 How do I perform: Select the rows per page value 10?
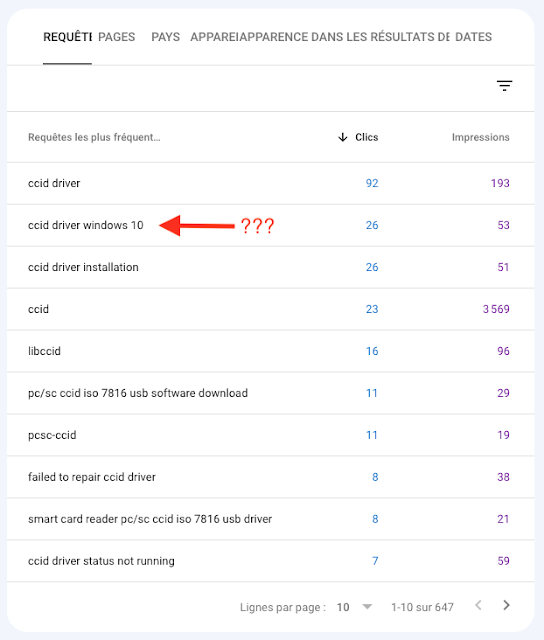point(343,607)
